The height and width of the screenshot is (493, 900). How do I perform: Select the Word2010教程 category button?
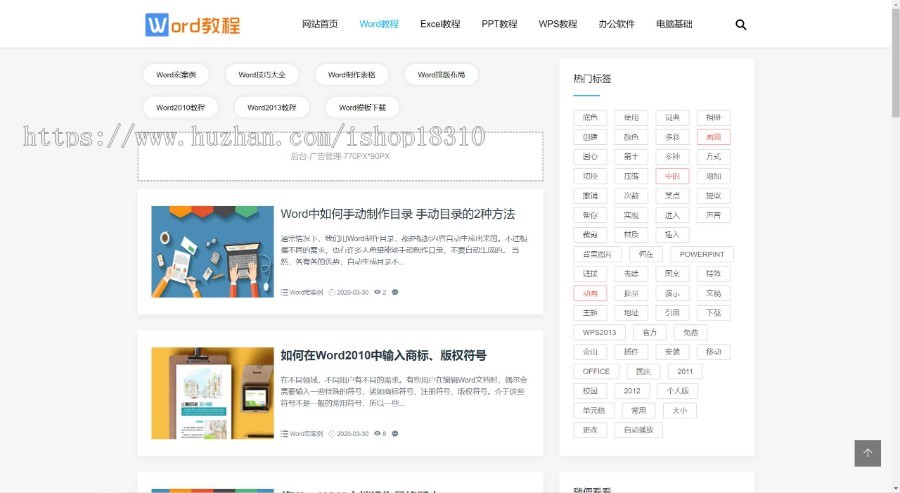click(180, 107)
